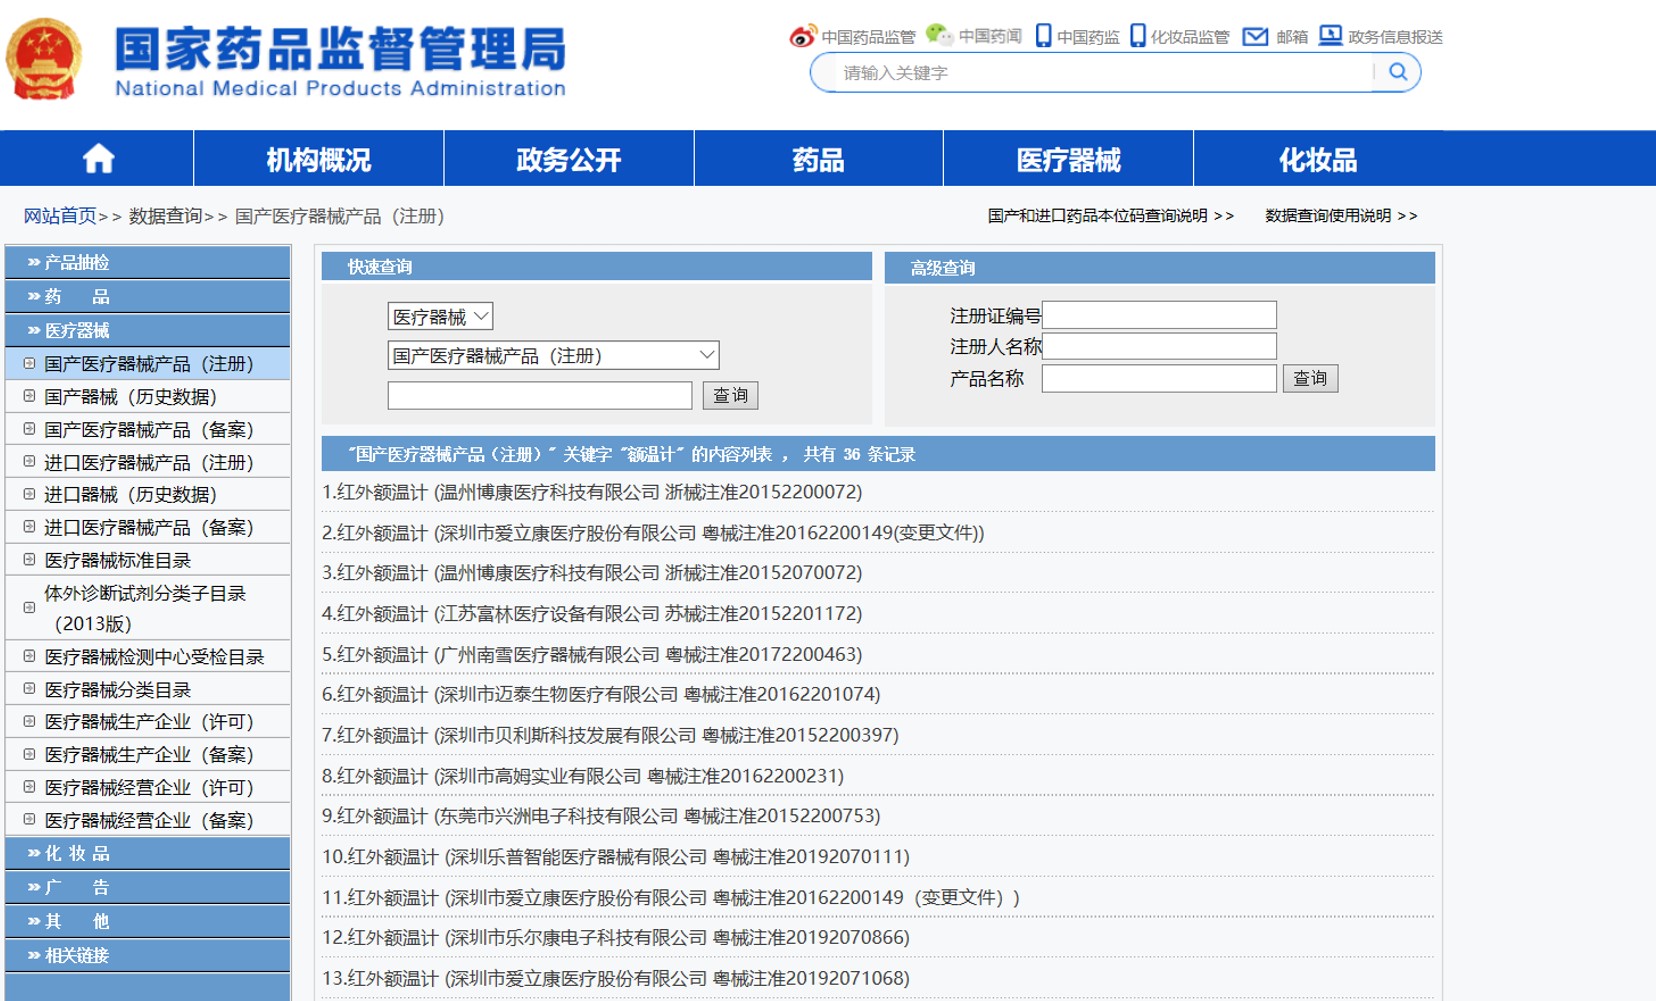Go to 网站首页 via breadcrumb link

(x=59, y=215)
